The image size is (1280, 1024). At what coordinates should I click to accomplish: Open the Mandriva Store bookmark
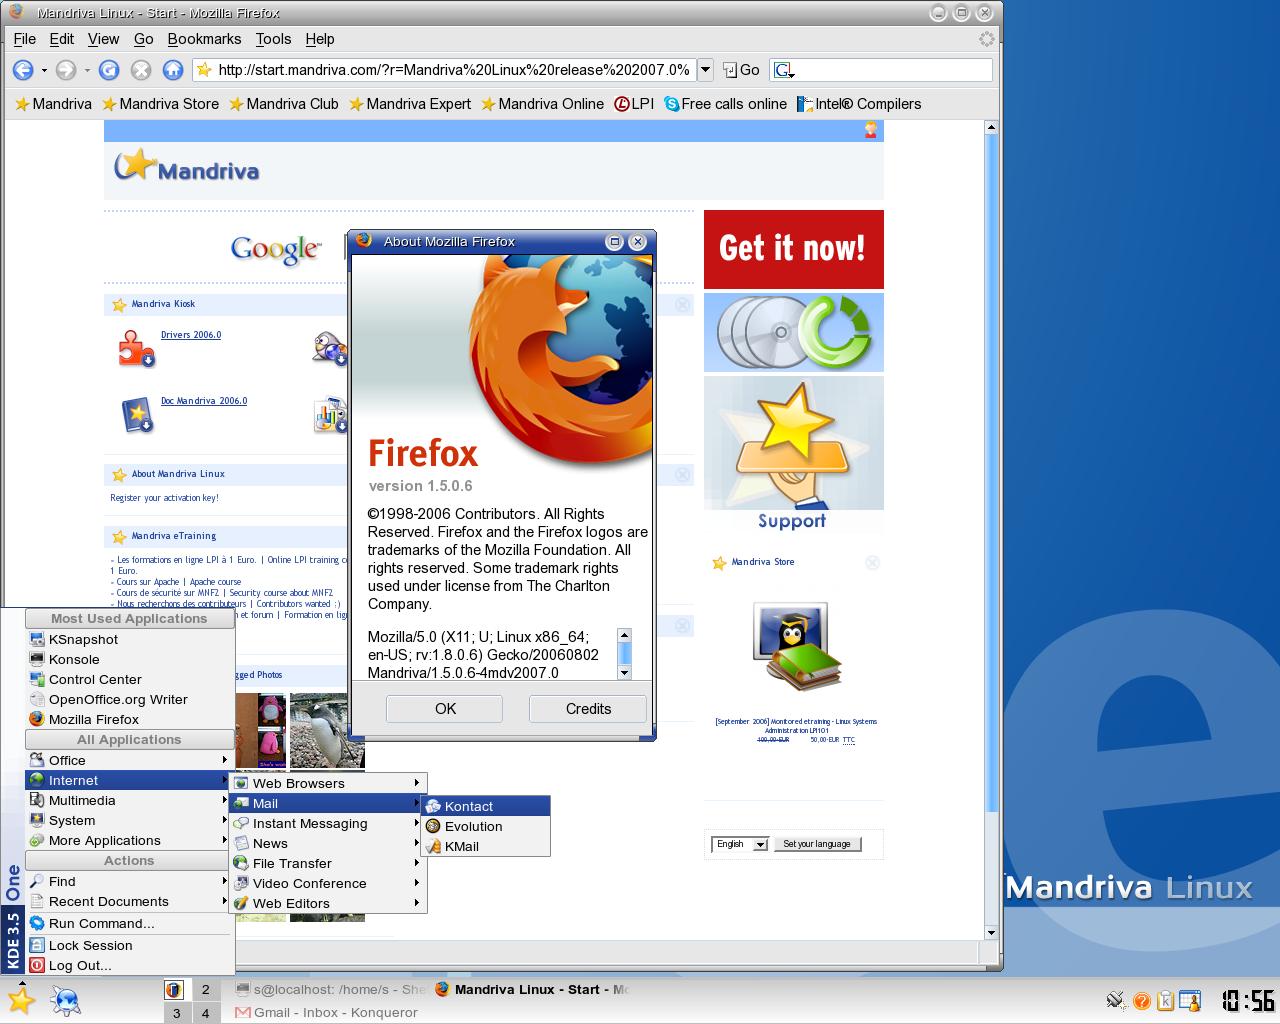(160, 104)
